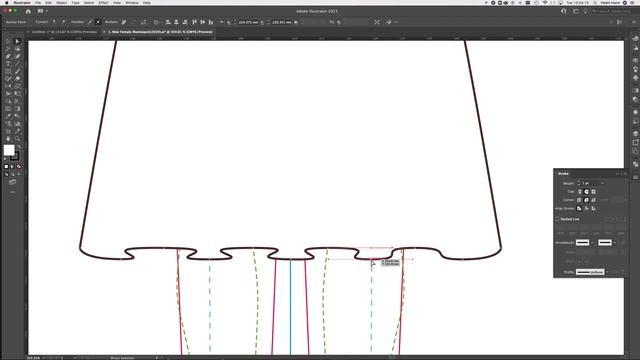Open the Object menu

(x=62, y=2)
